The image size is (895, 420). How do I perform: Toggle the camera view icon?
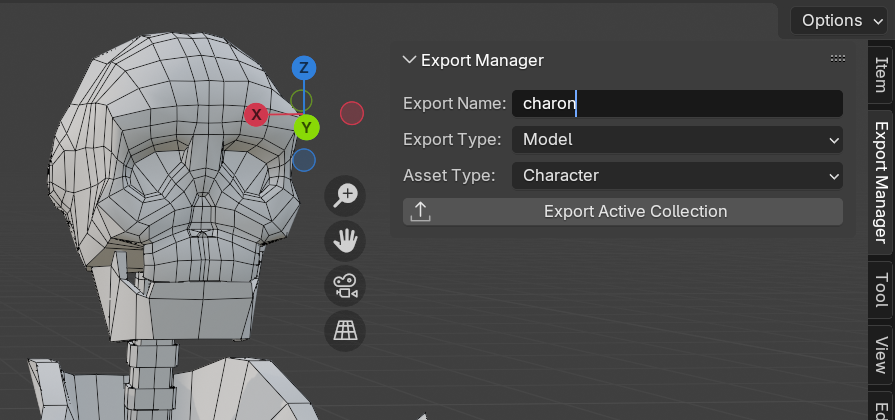point(345,286)
